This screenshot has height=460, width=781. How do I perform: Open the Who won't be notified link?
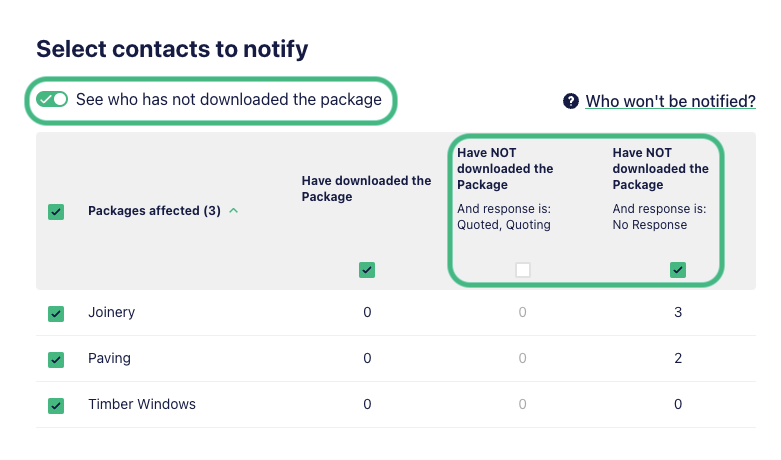pos(670,101)
